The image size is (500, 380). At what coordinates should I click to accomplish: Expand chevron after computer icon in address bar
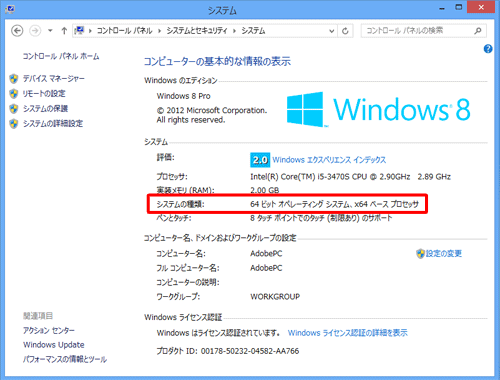point(90,31)
